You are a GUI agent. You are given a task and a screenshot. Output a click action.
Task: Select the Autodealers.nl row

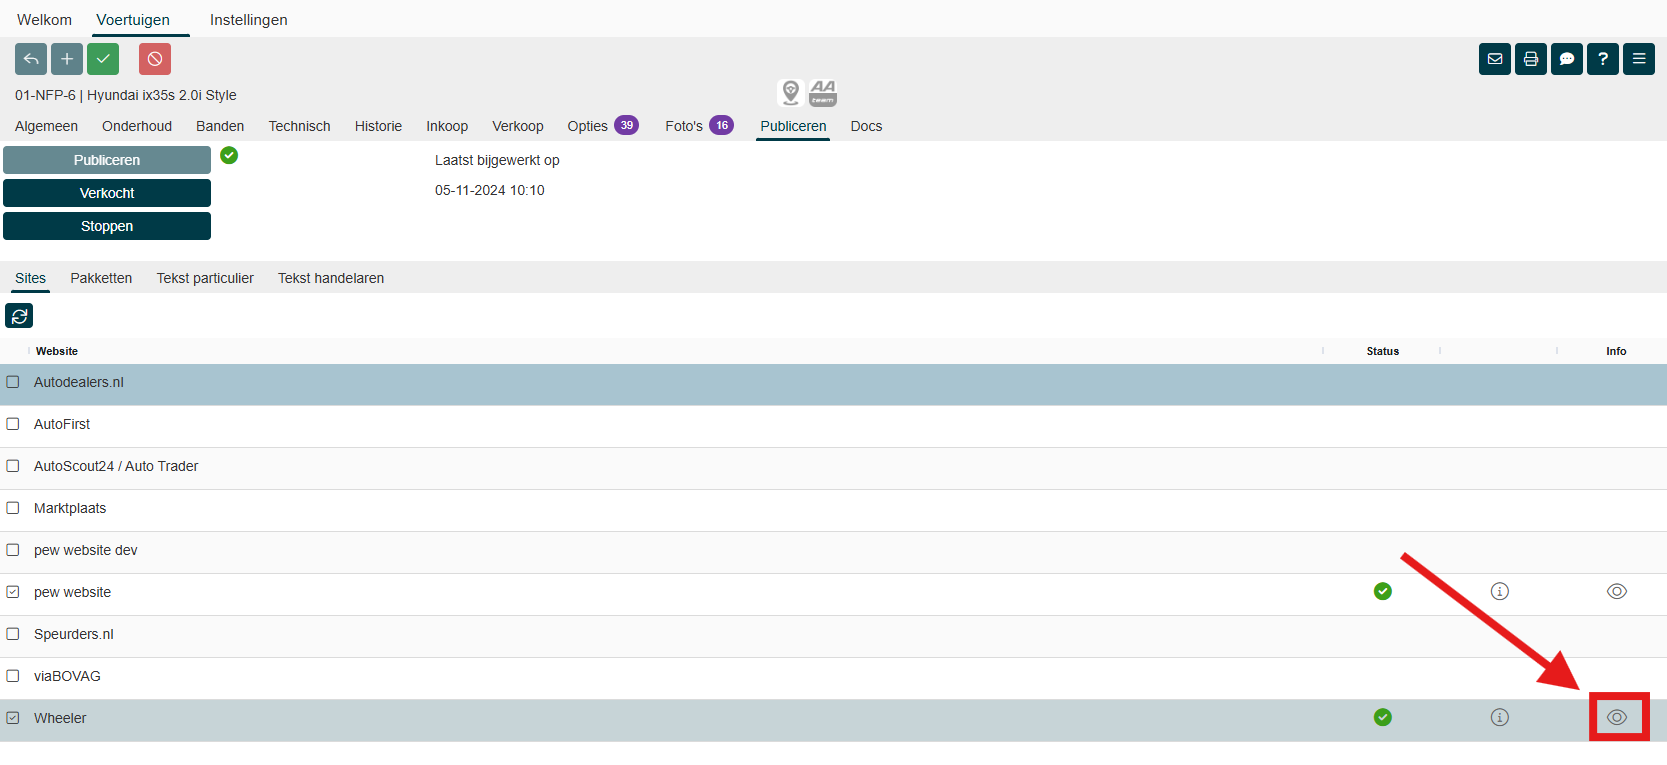tap(79, 382)
